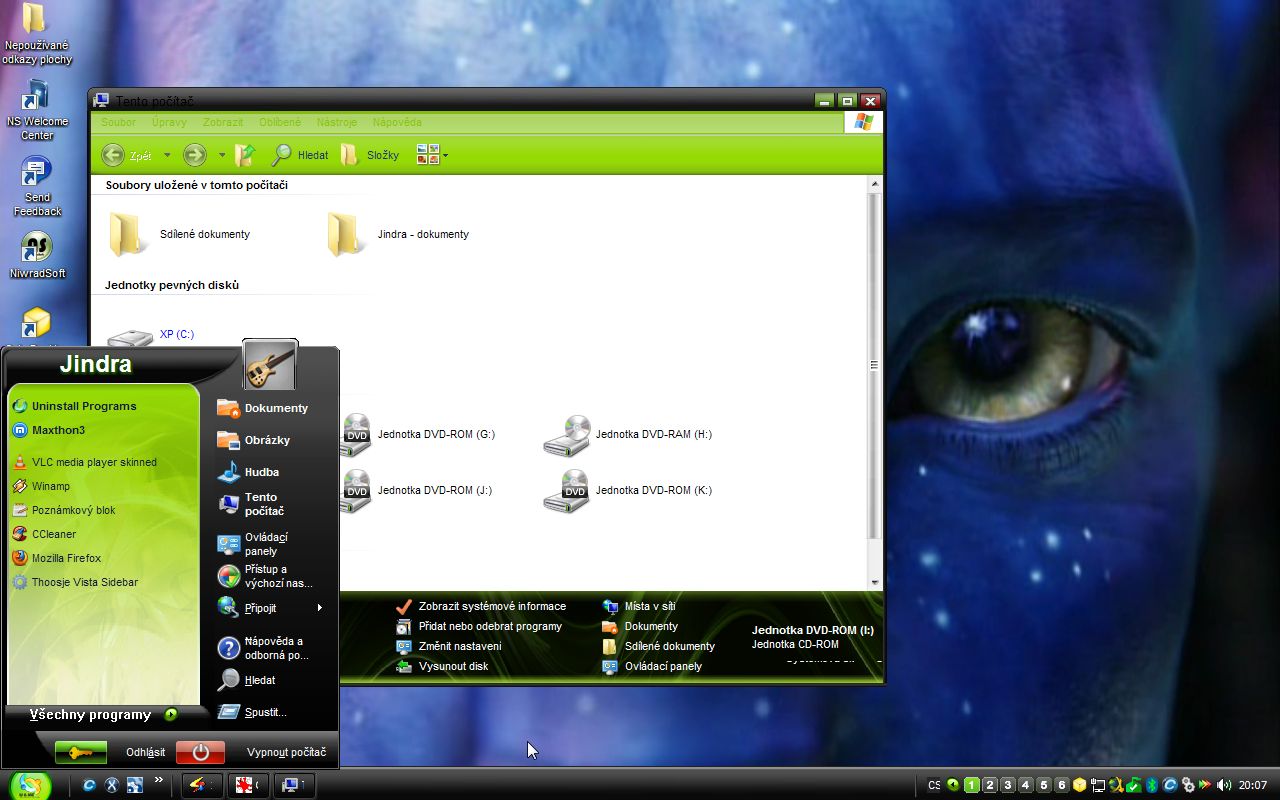Click the Up one folder toolbar icon
This screenshot has width=1280, height=800.
[245, 155]
